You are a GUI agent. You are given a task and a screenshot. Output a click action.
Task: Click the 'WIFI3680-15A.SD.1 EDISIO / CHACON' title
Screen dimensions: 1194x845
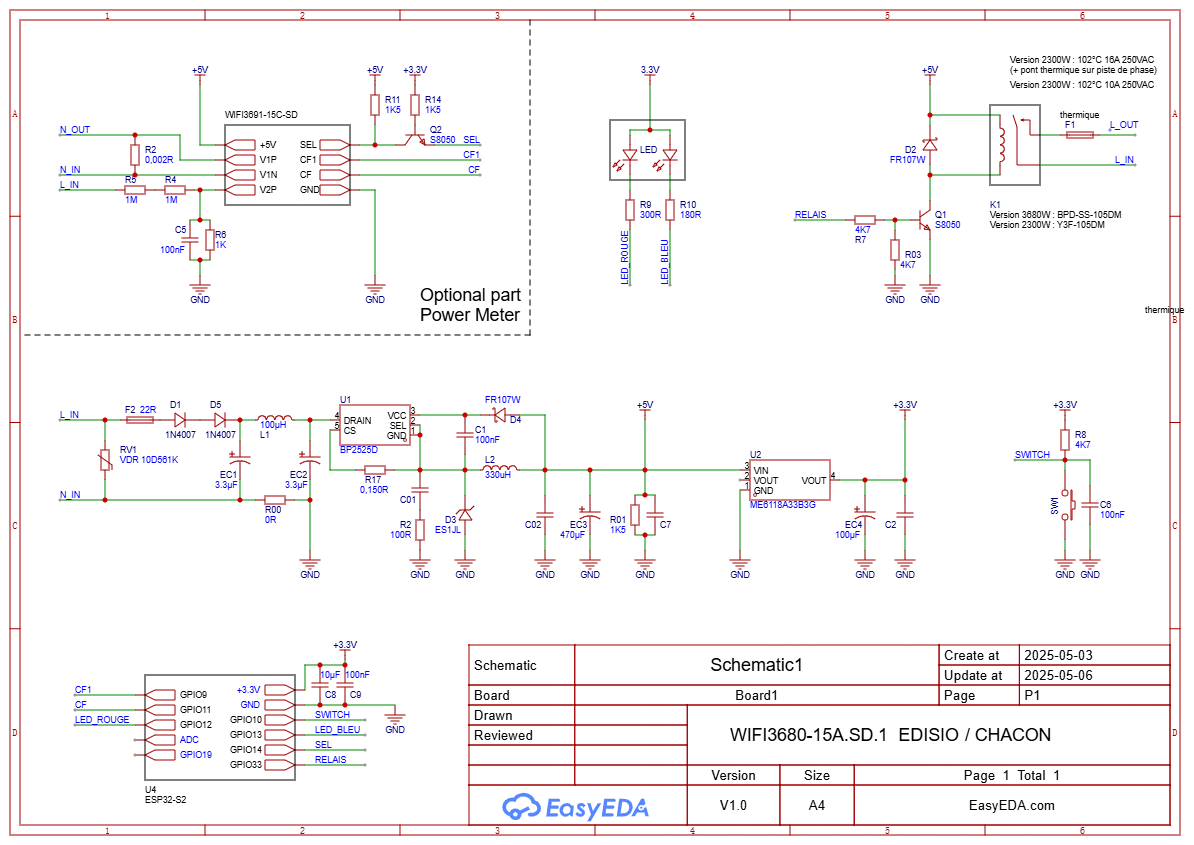(890, 735)
